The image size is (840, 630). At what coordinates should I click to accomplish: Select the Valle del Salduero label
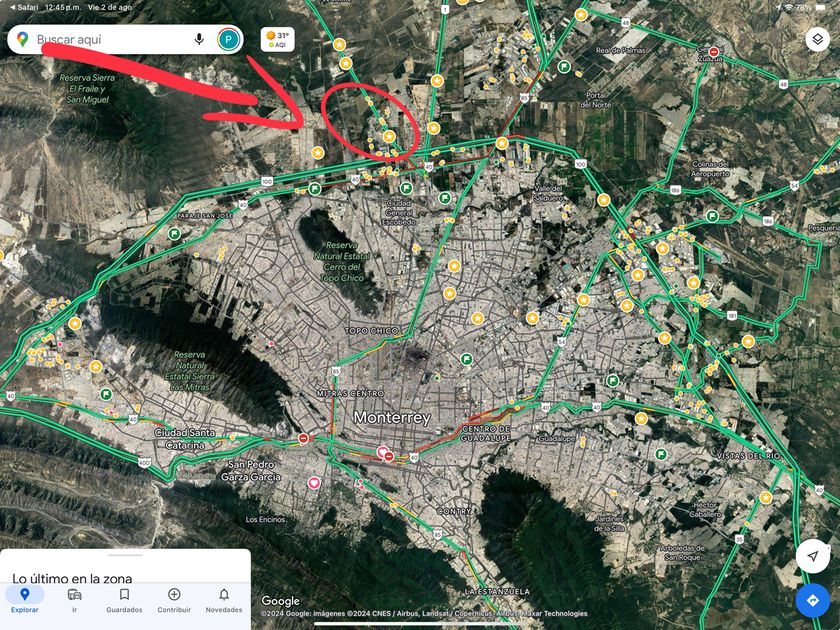(x=548, y=193)
